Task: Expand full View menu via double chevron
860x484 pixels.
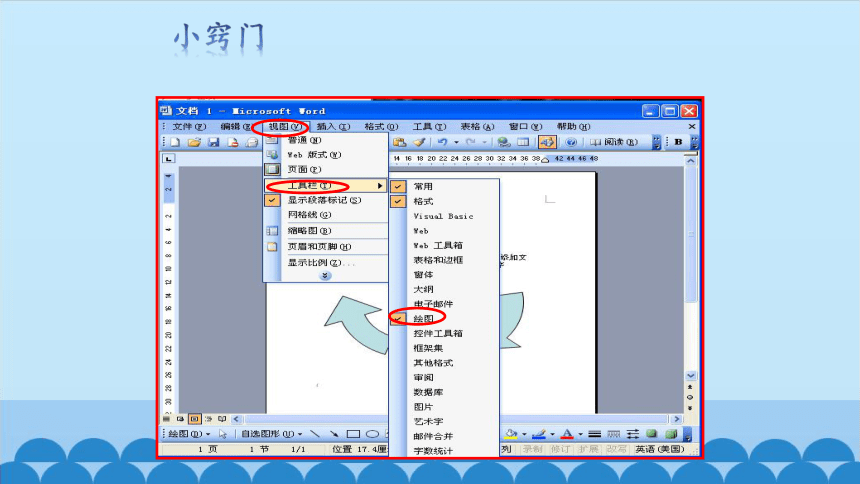Action: pyautogui.click(x=325, y=275)
